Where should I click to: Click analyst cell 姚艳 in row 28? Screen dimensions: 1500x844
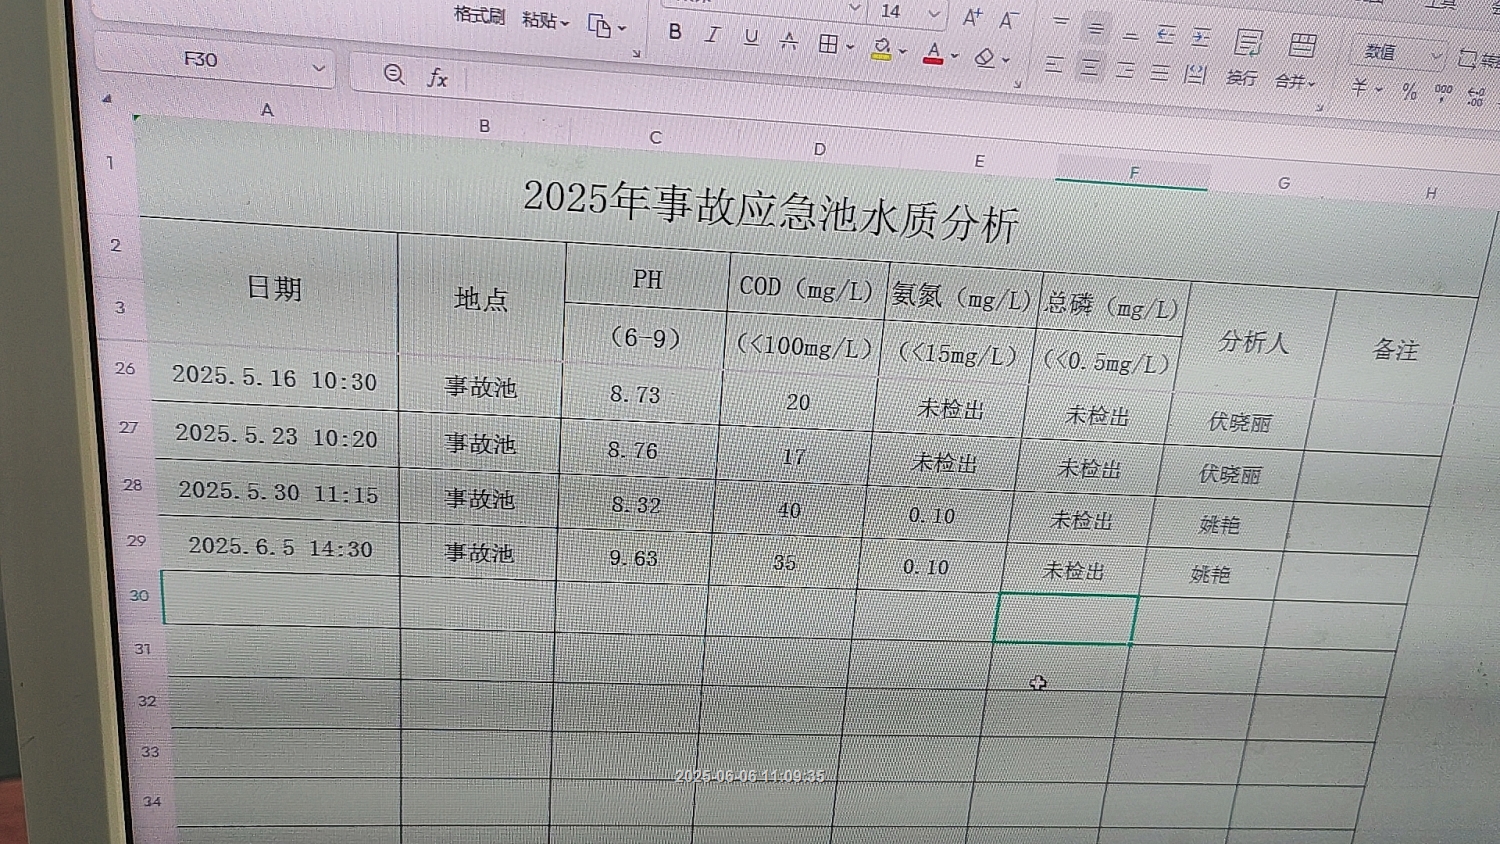click(1219, 524)
